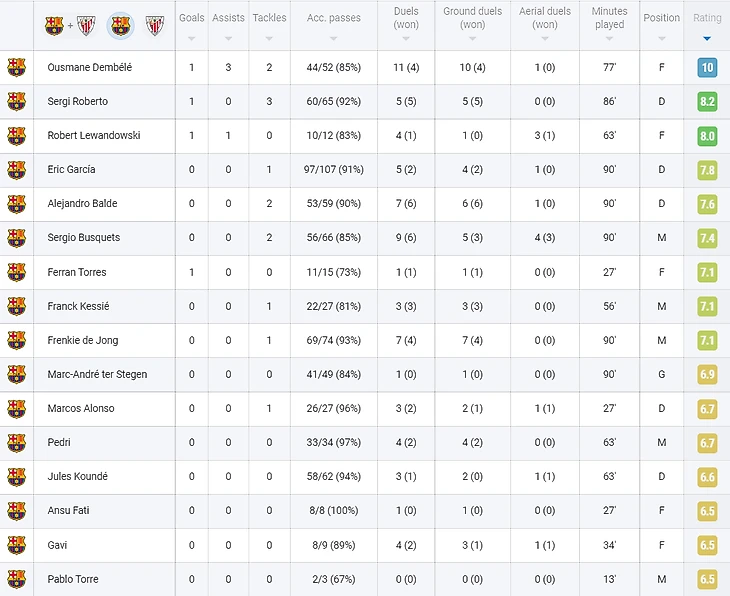Click the sort arrow under Goals

pyautogui.click(x=191, y=39)
